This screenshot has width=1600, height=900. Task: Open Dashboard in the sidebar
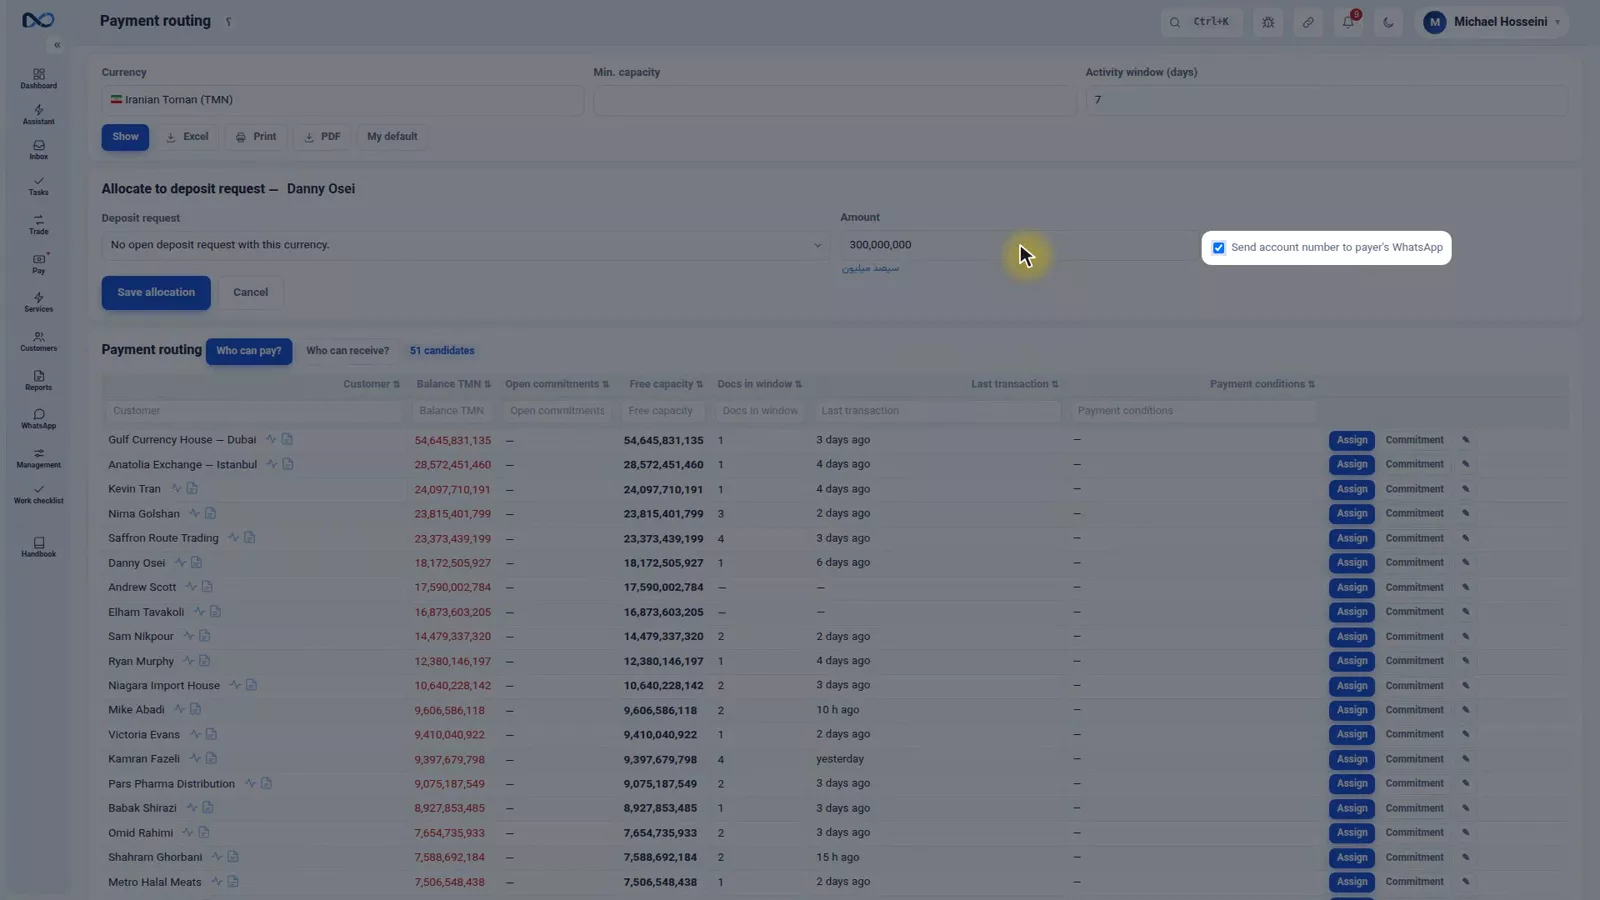point(39,79)
